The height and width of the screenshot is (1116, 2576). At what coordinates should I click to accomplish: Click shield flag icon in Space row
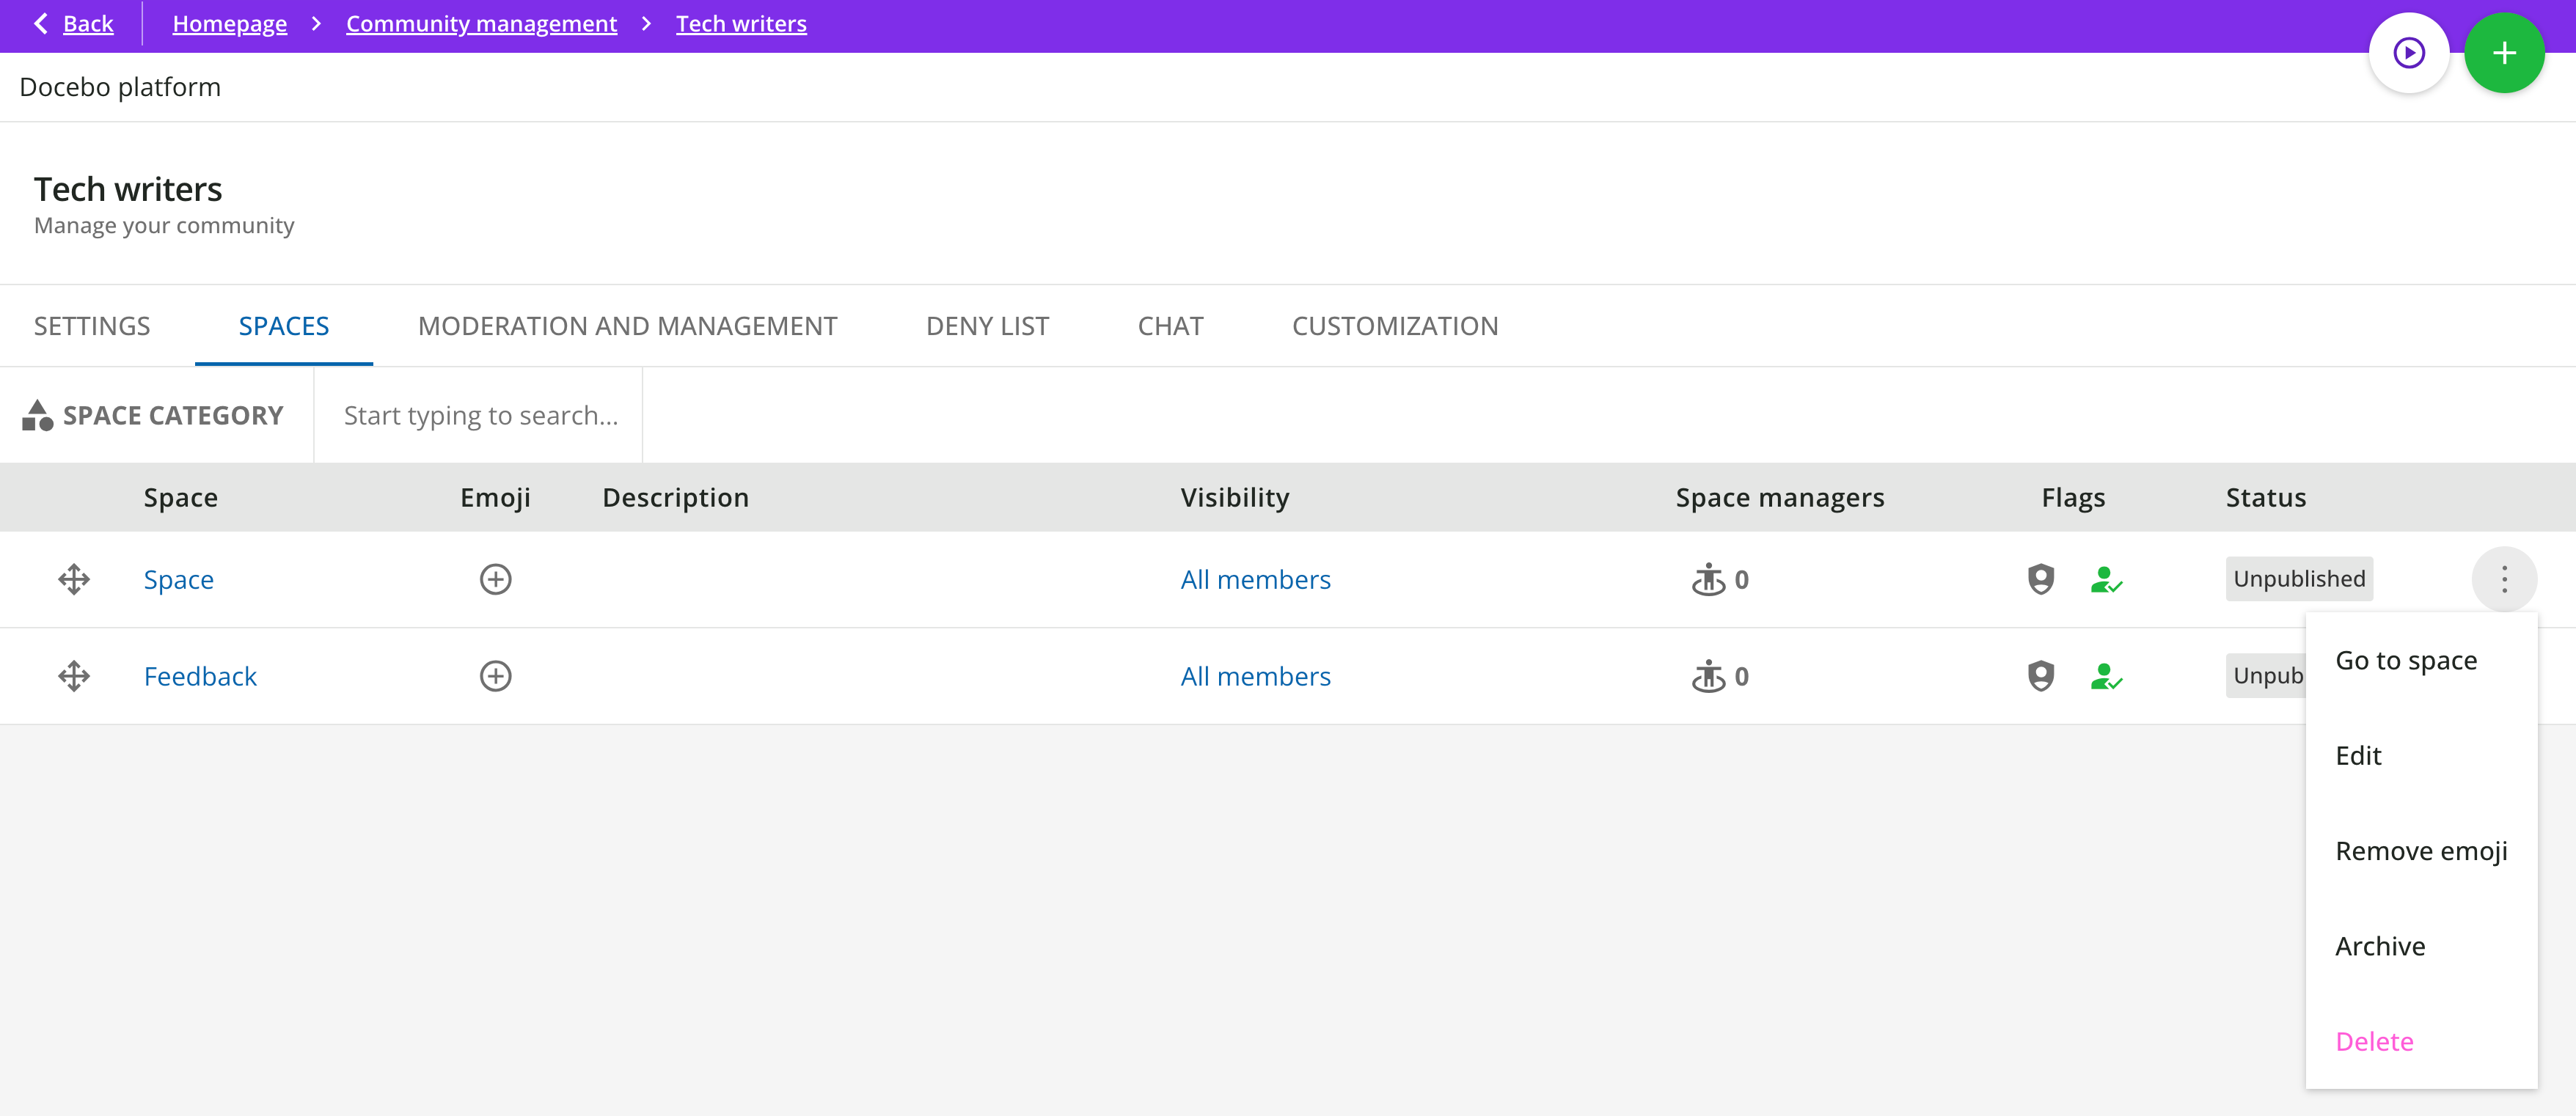(x=2040, y=579)
